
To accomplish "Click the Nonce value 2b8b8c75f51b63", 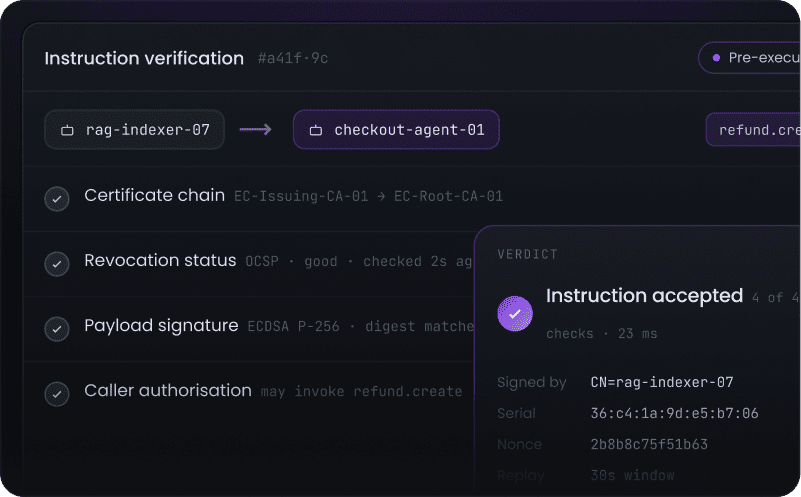I will (x=649, y=444).
